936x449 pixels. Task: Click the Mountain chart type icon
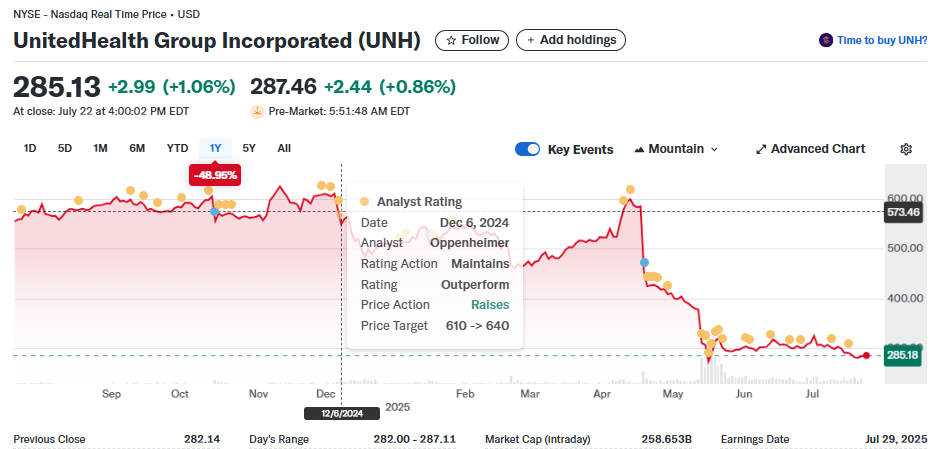click(x=639, y=149)
